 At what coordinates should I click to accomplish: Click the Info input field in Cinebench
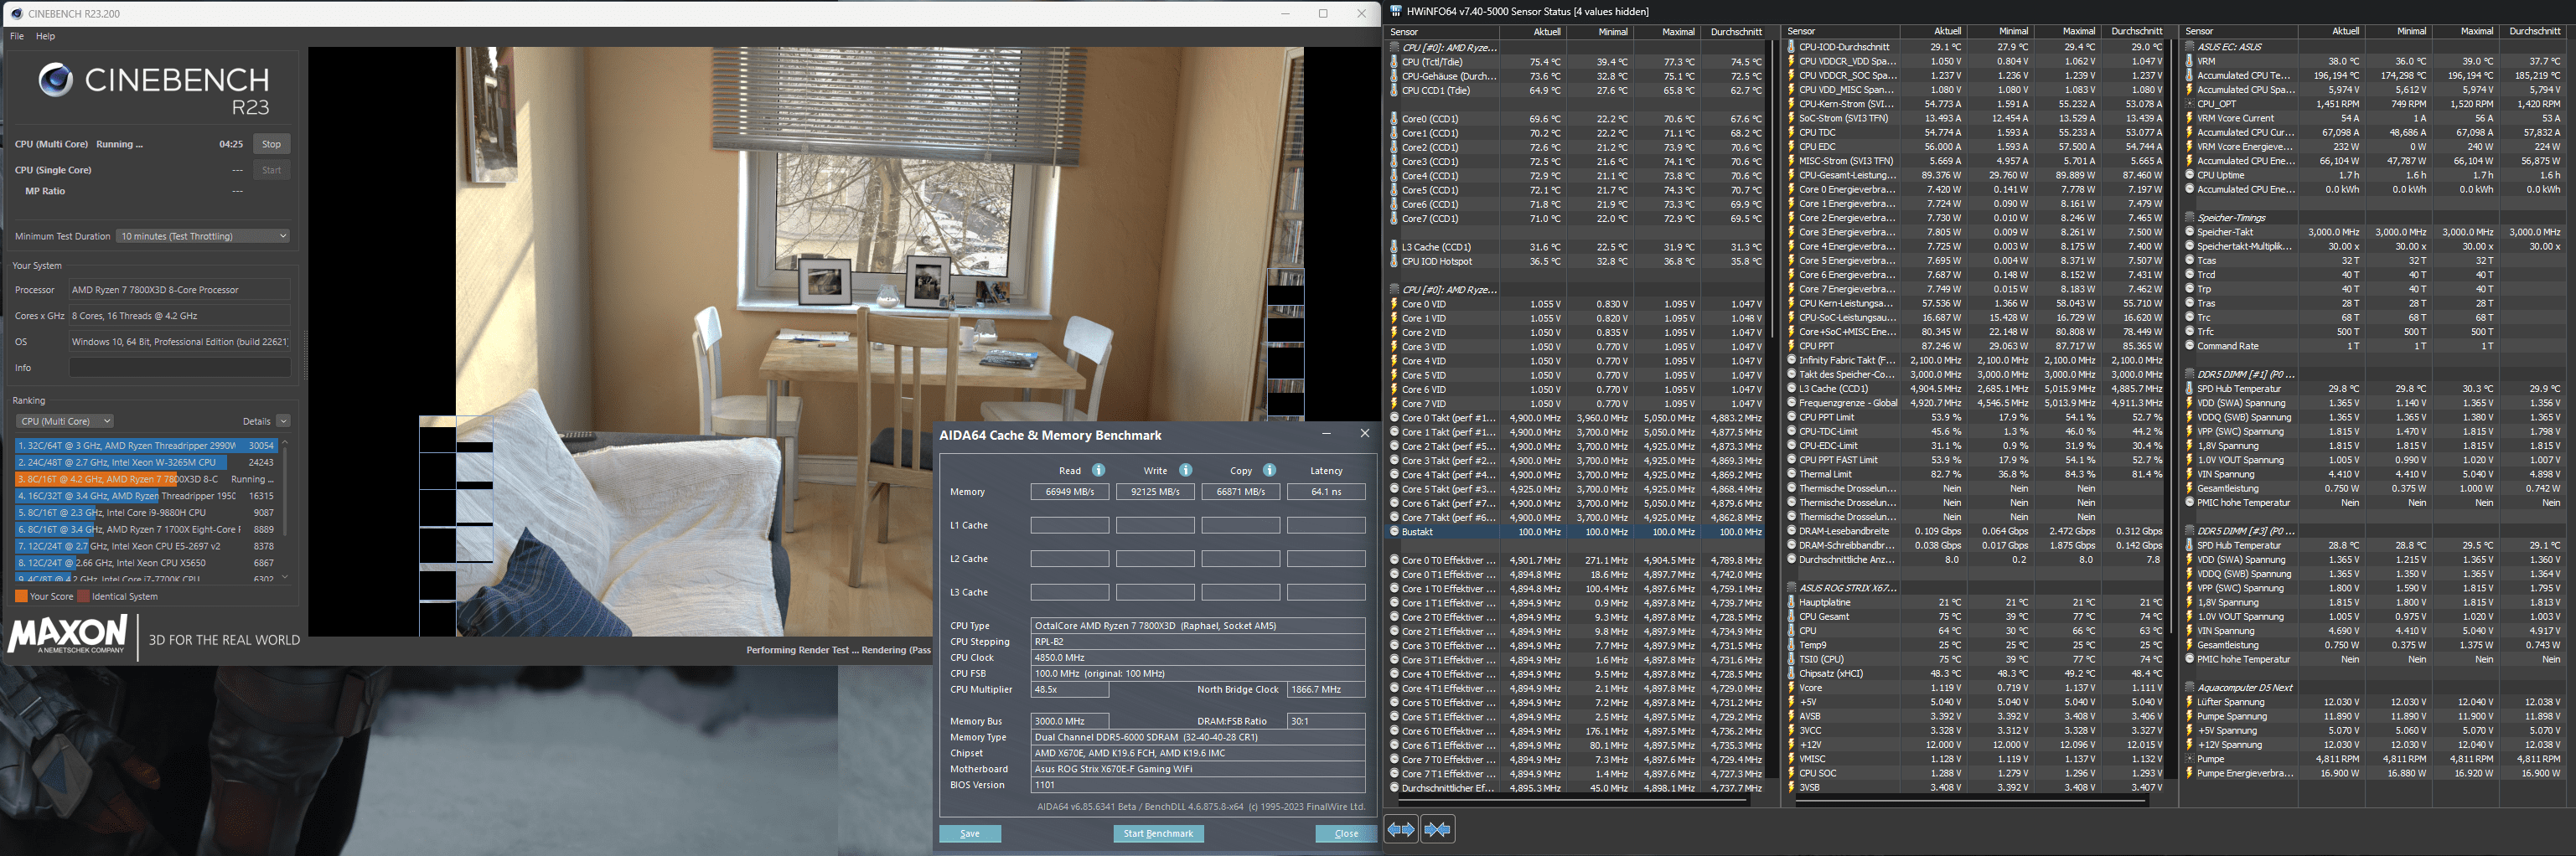[x=180, y=367]
